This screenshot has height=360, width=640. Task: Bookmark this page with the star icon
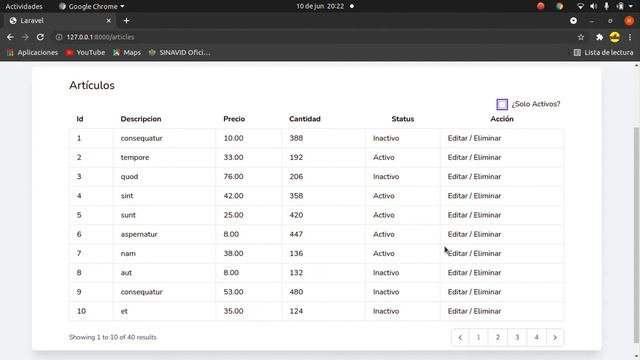pyautogui.click(x=581, y=37)
